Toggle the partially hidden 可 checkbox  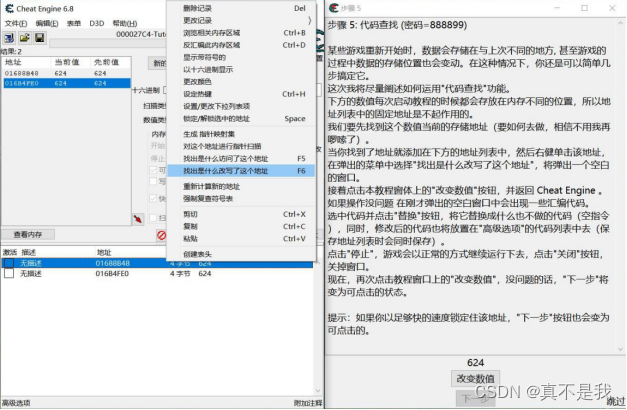tap(153, 170)
